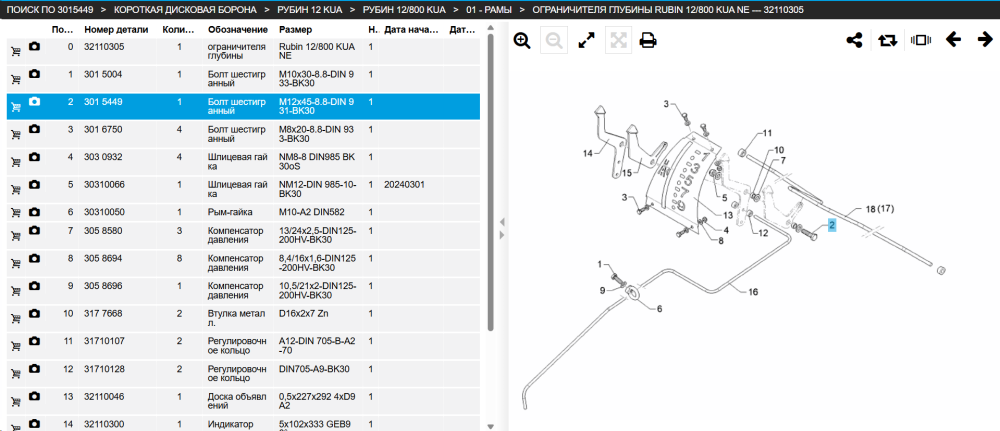This screenshot has height=431, width=1000.
Task: Click the scrollbar down arrow of the parts list
Action: pyautogui.click(x=490, y=426)
